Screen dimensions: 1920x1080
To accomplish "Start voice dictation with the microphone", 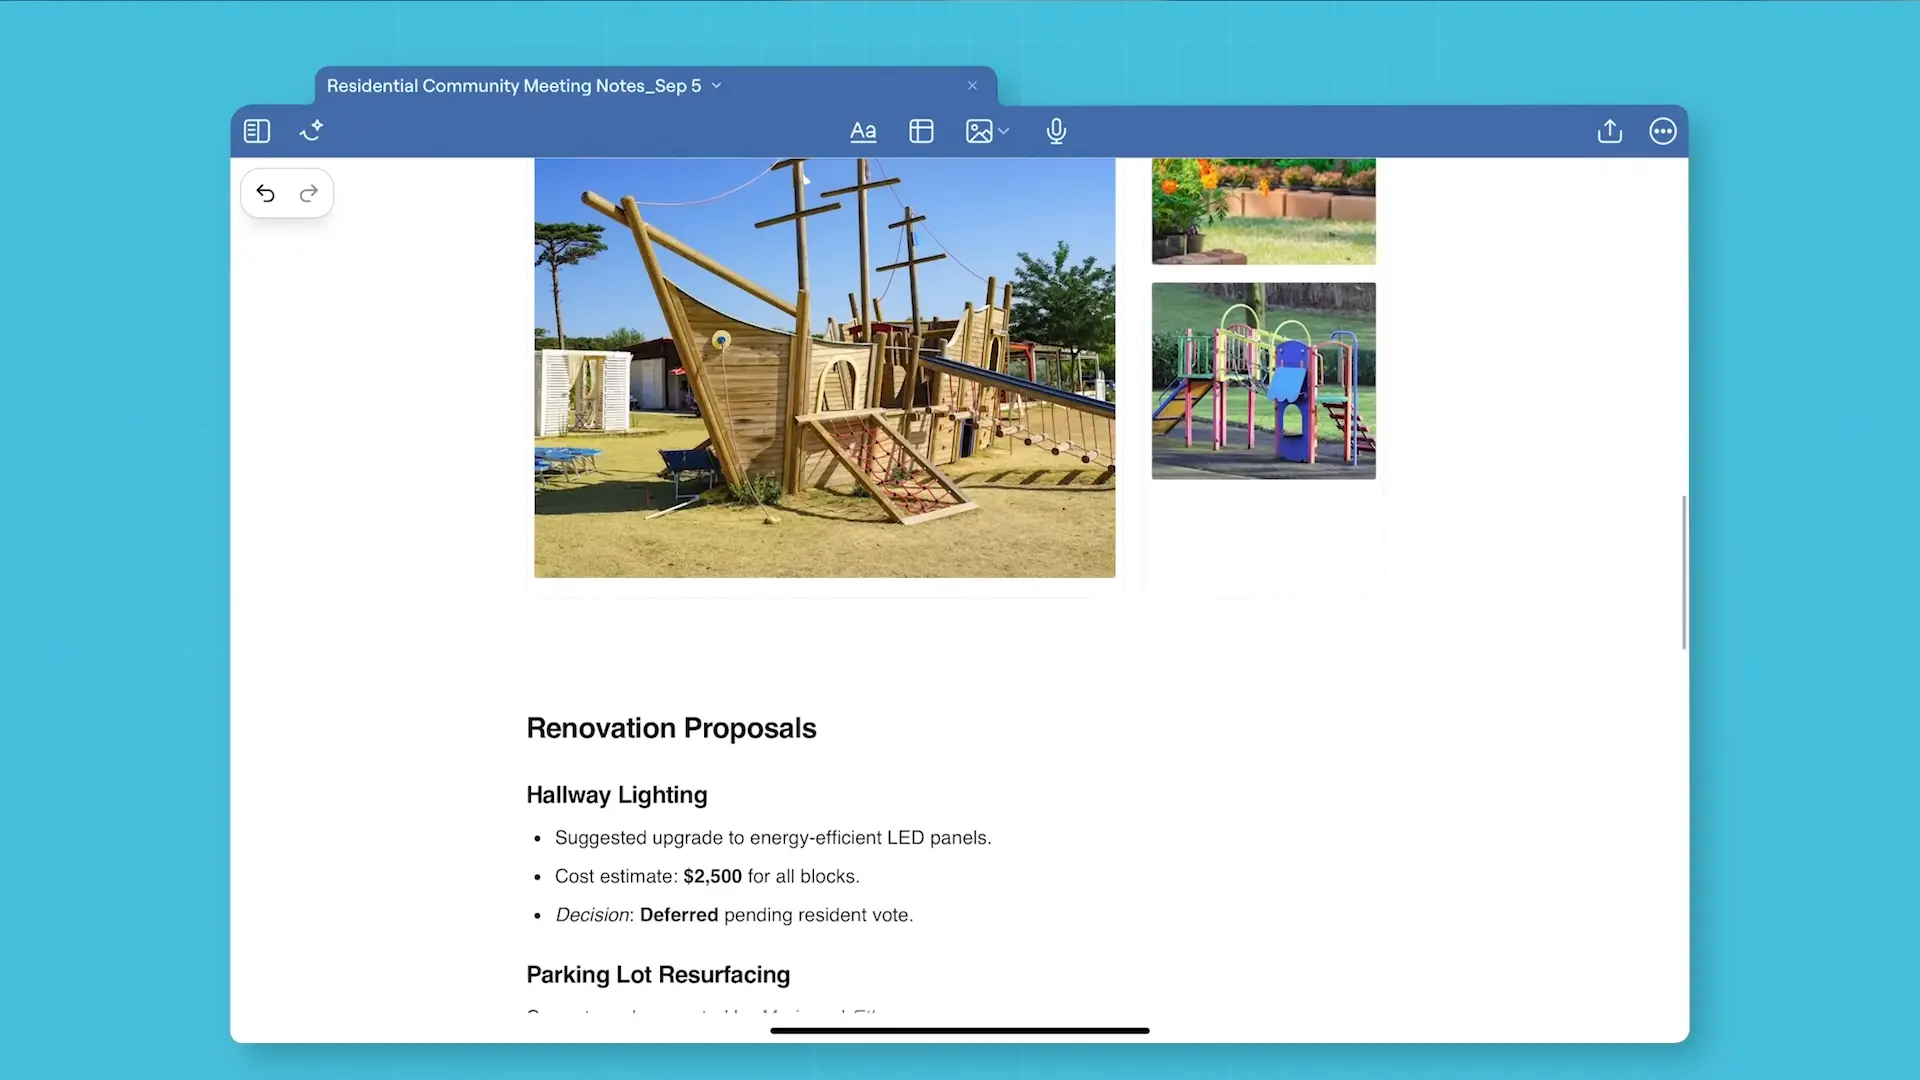I will 1056,131.
